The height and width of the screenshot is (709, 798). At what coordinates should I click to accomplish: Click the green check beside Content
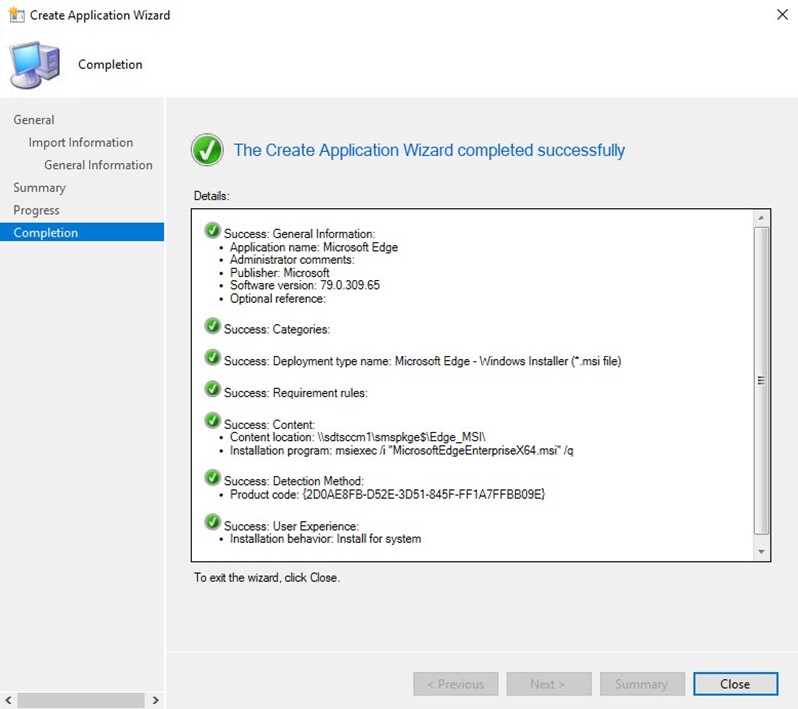pyautogui.click(x=212, y=421)
